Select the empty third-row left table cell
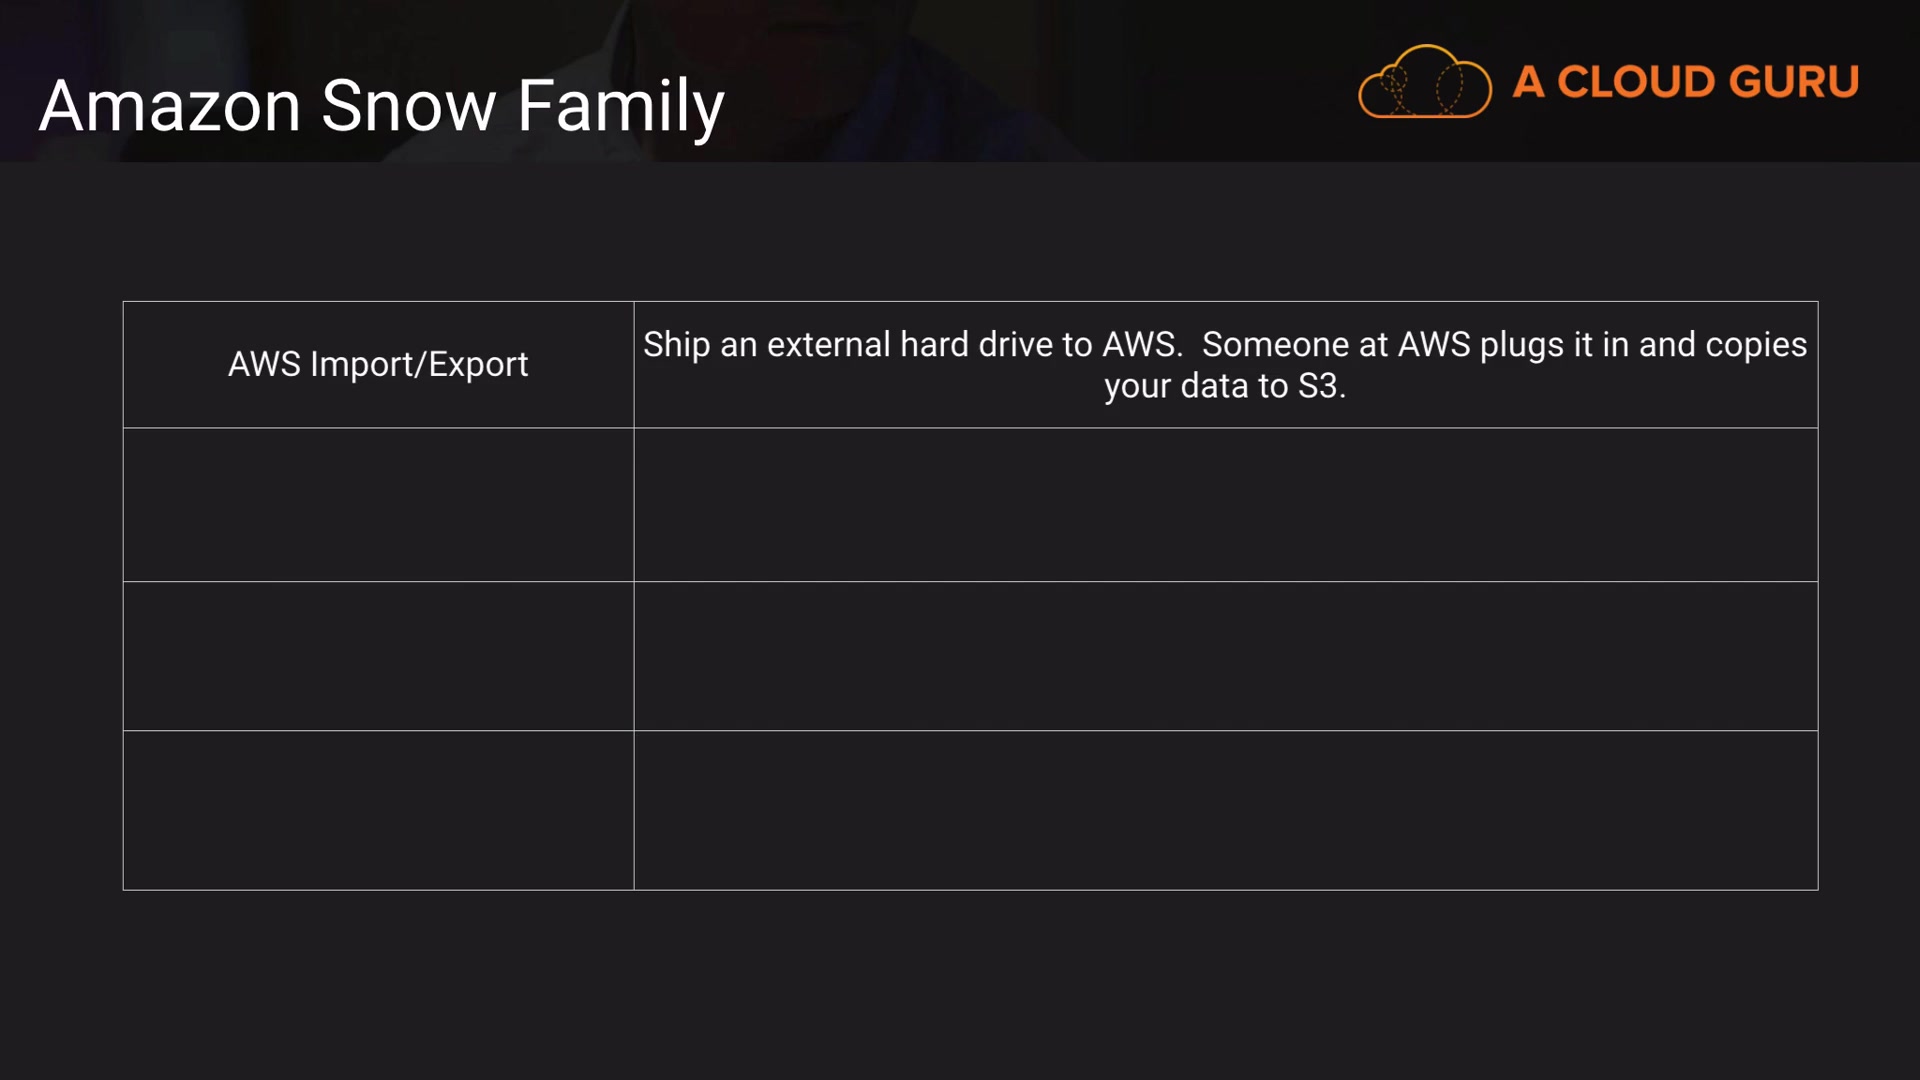The height and width of the screenshot is (1080, 1920). pyautogui.click(x=378, y=656)
